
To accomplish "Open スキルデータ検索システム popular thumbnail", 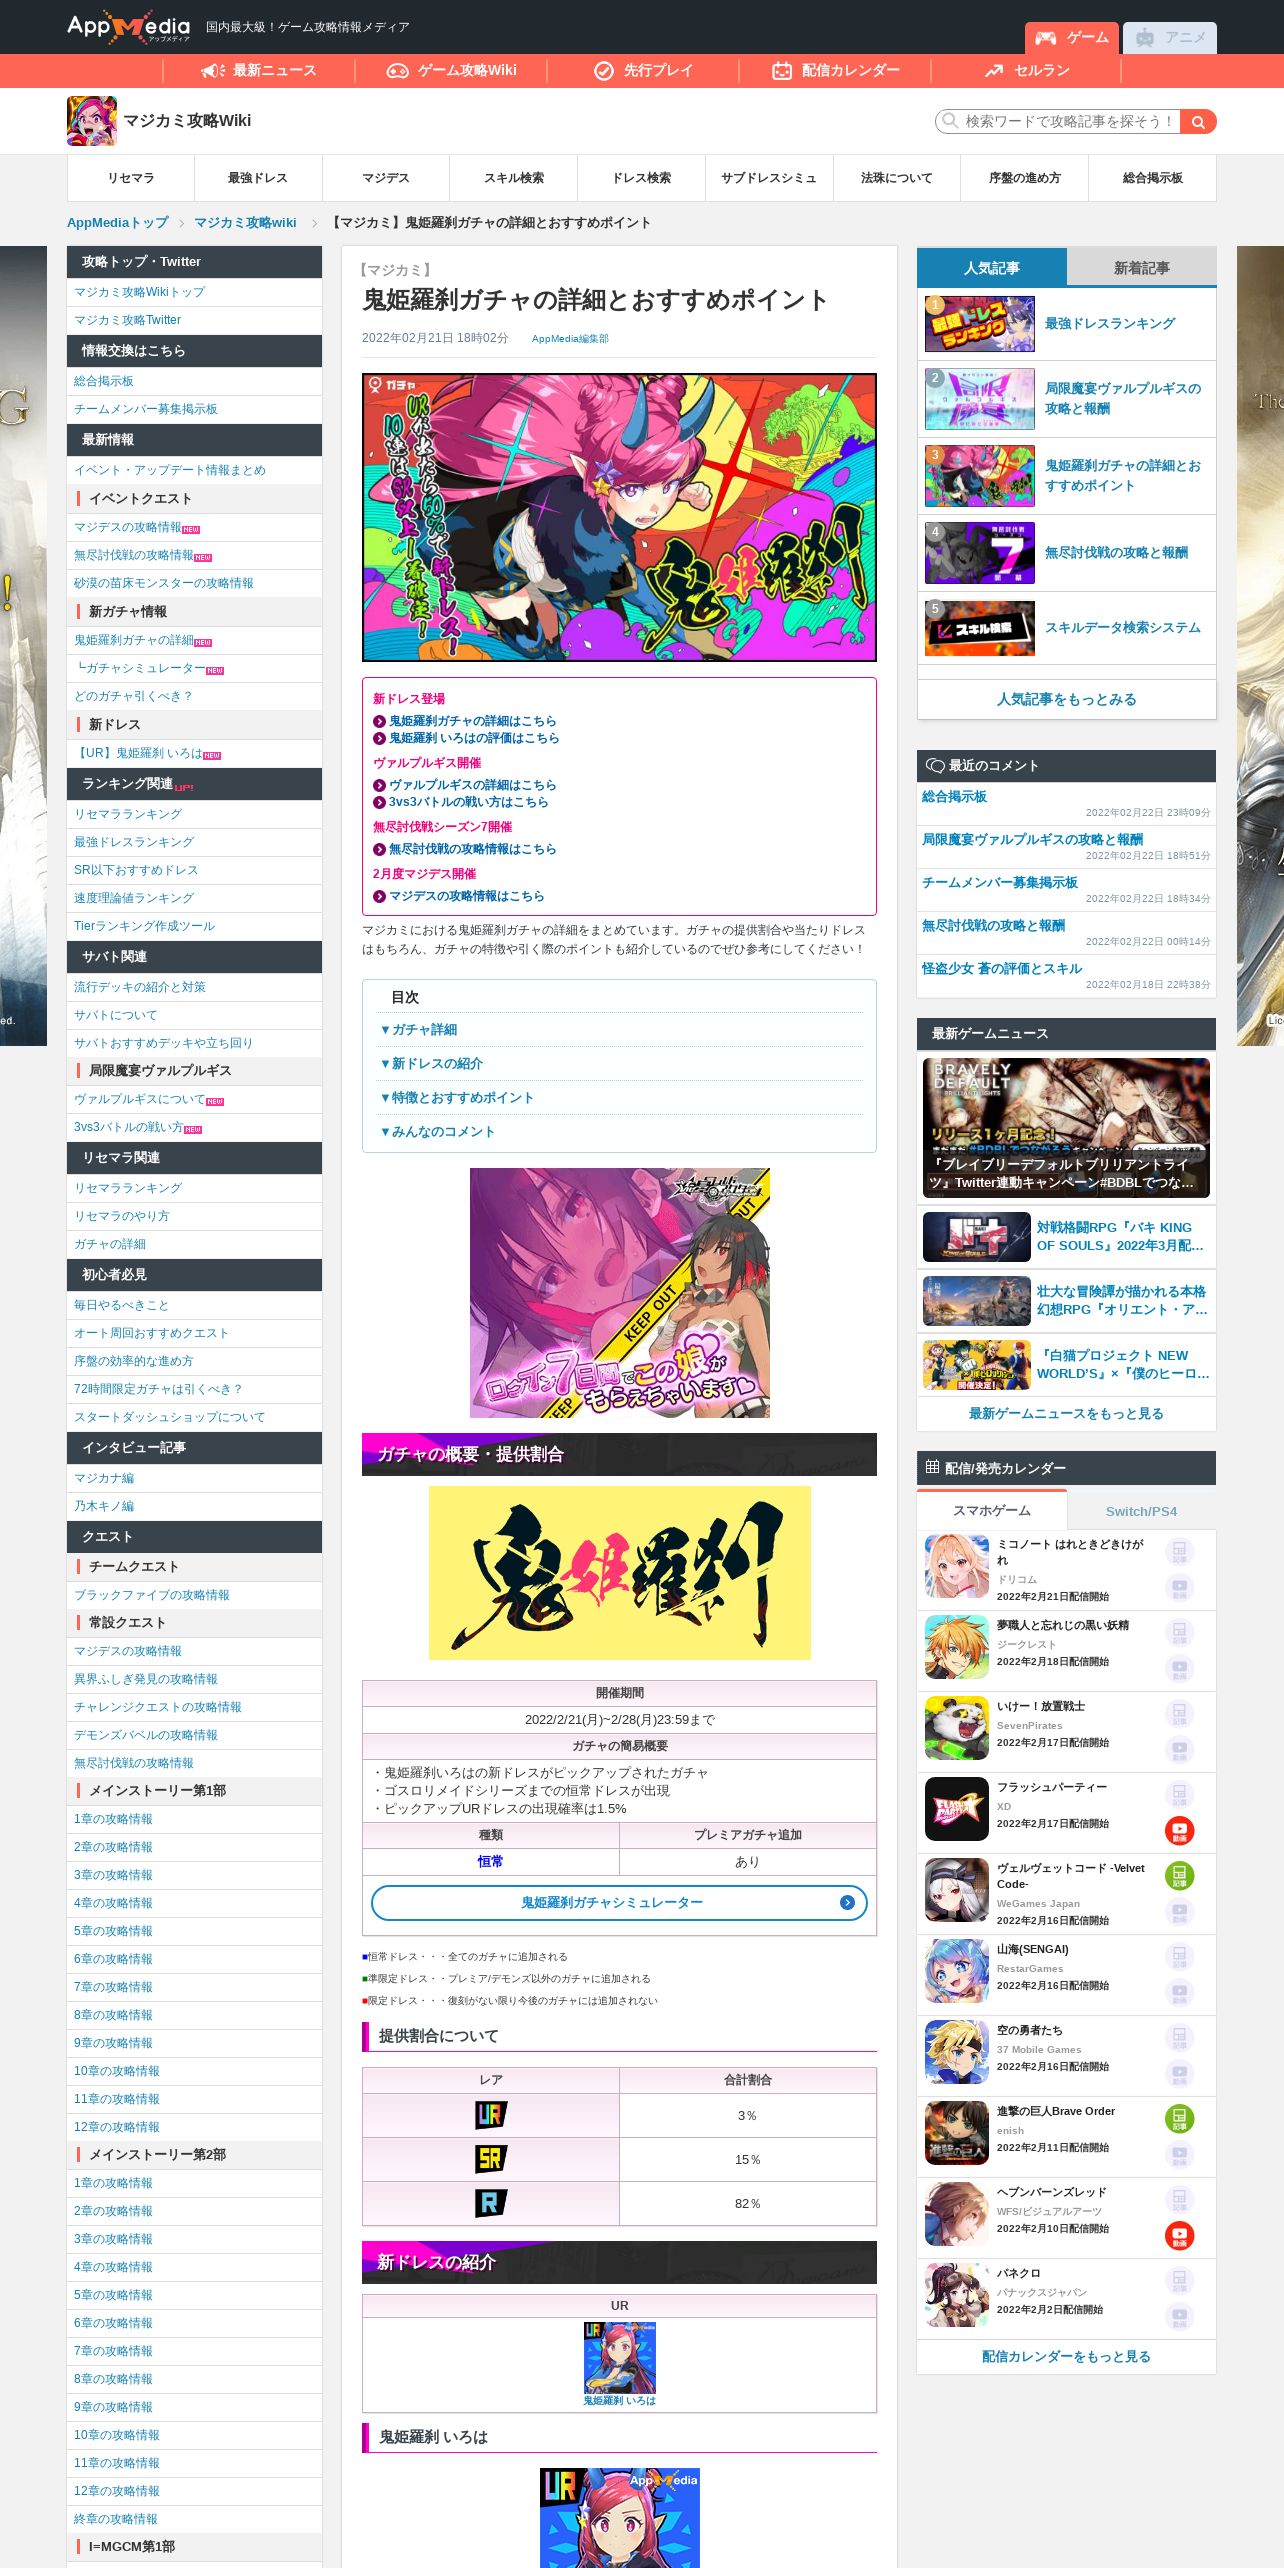I will [980, 628].
